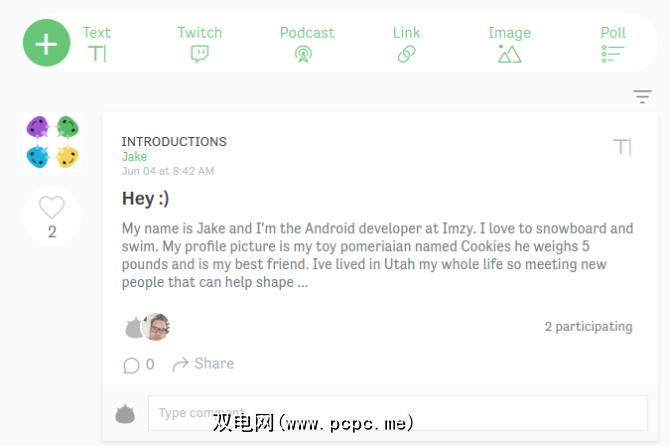The height and width of the screenshot is (446, 670).
Task: Click the community avatar with four blobs
Action: 52,142
